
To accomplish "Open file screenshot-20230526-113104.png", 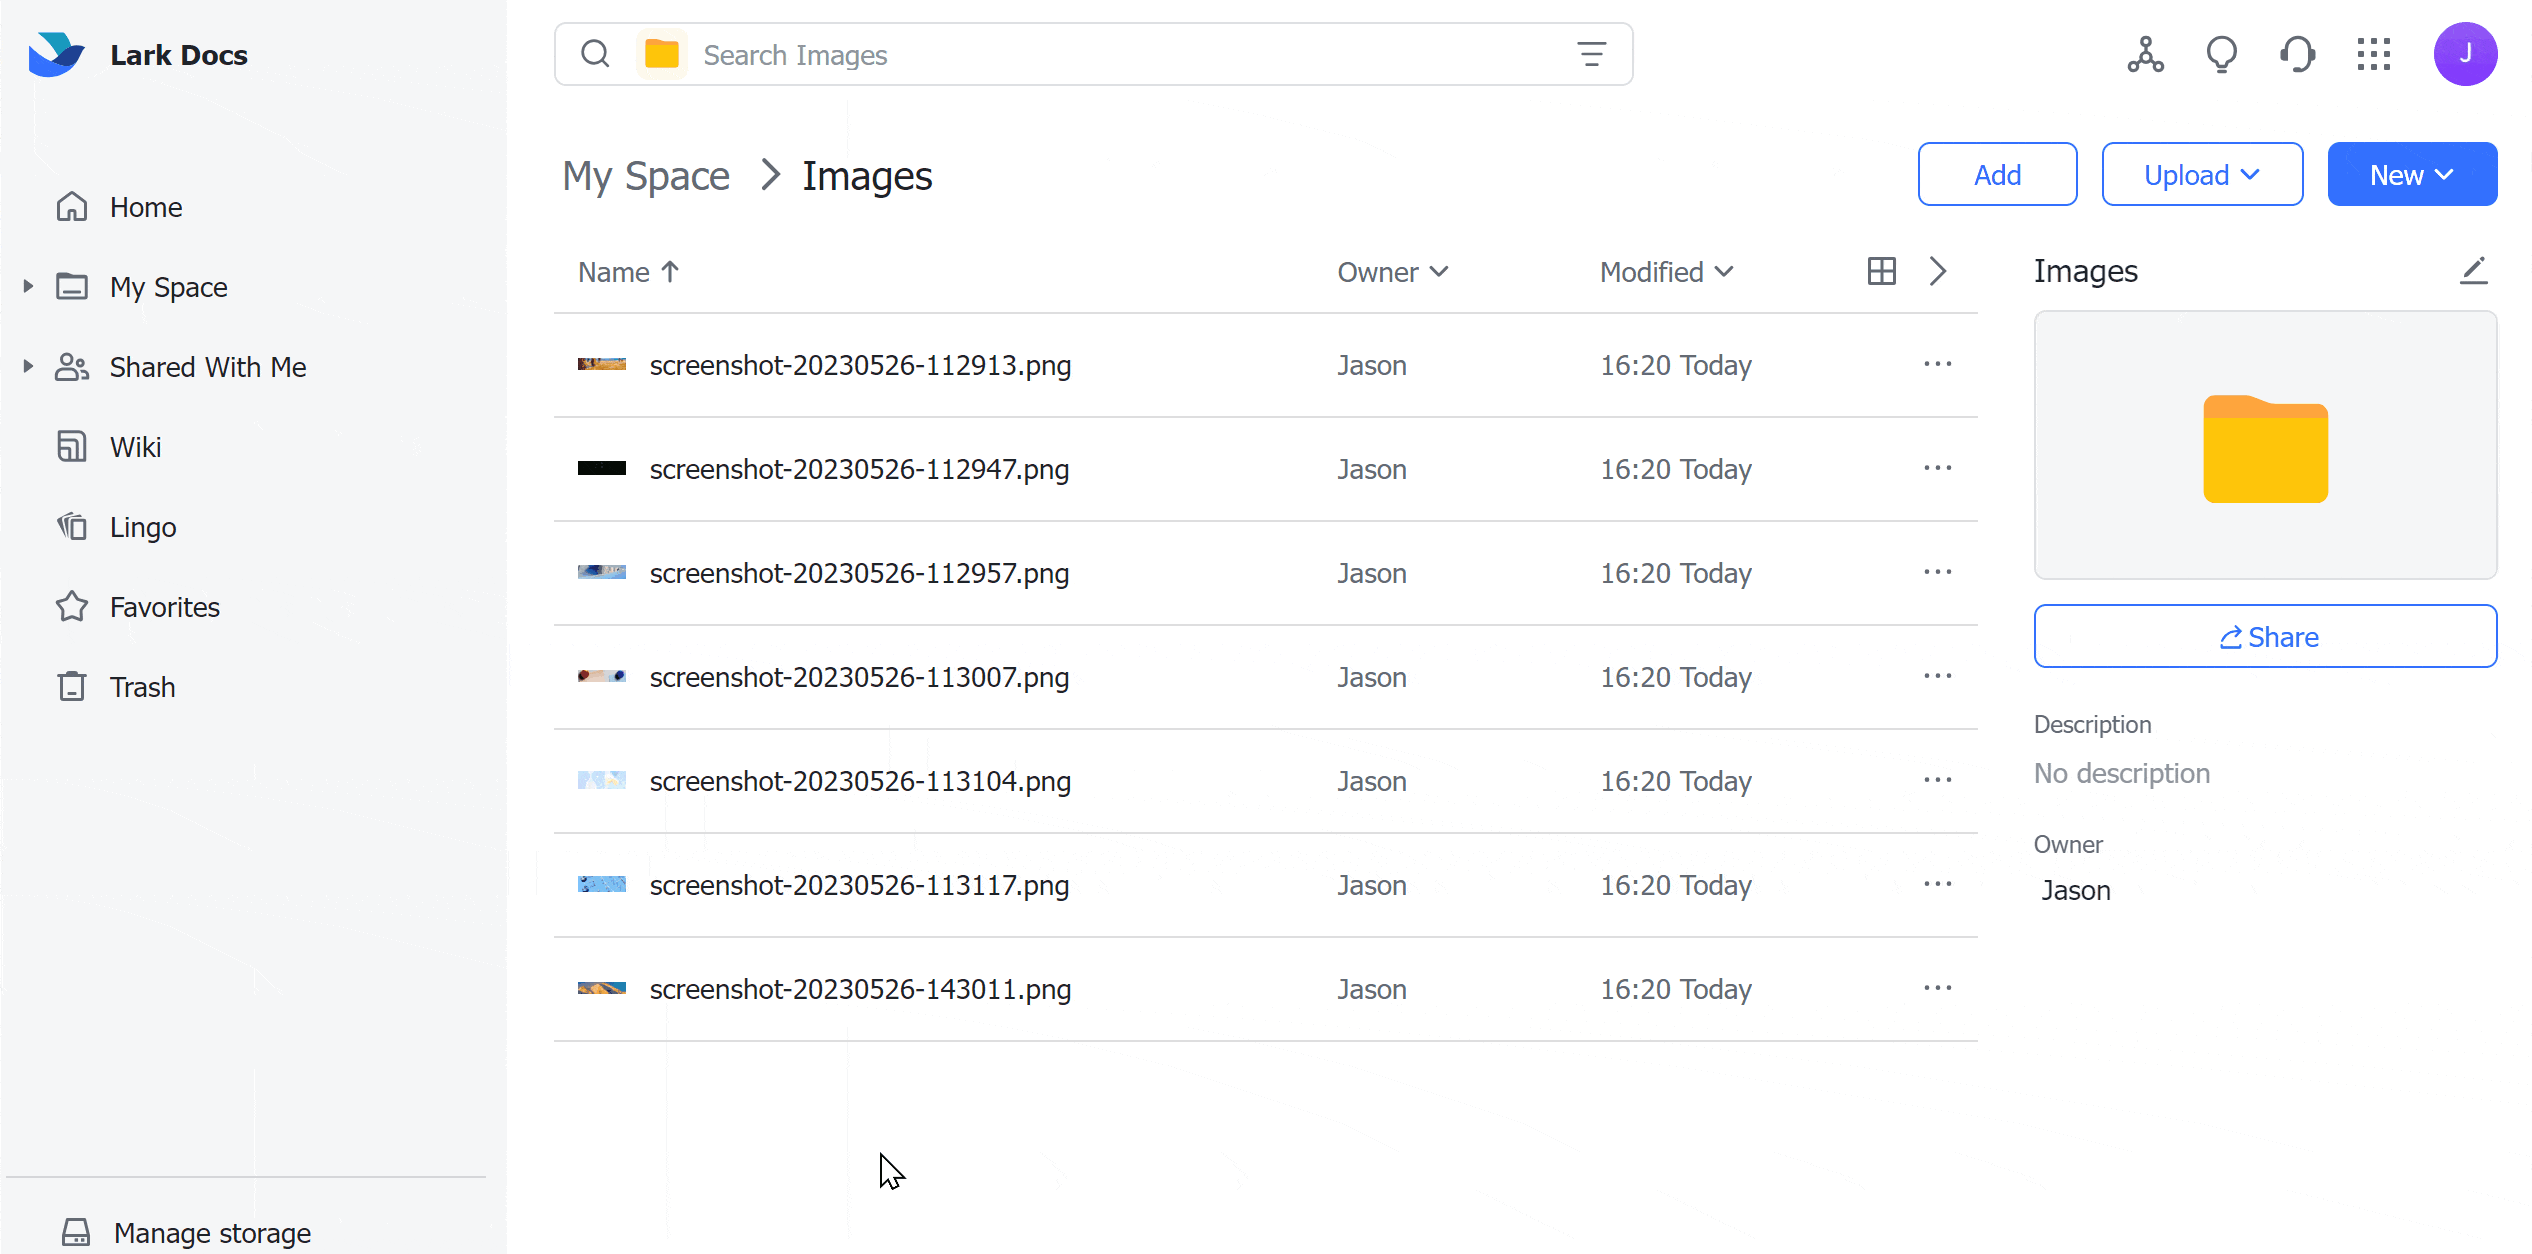I will 860,781.
